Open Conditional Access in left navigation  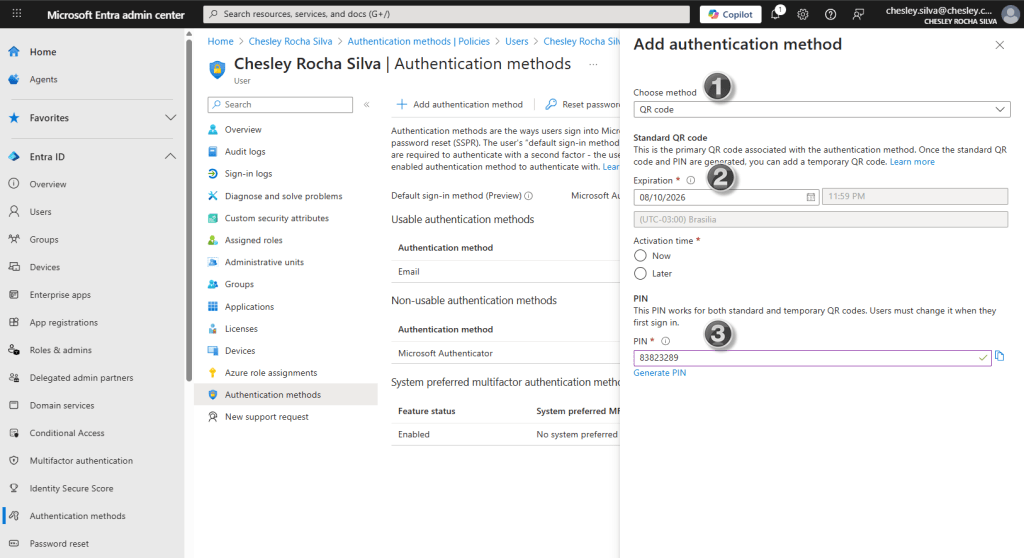pyautogui.click(x=67, y=433)
